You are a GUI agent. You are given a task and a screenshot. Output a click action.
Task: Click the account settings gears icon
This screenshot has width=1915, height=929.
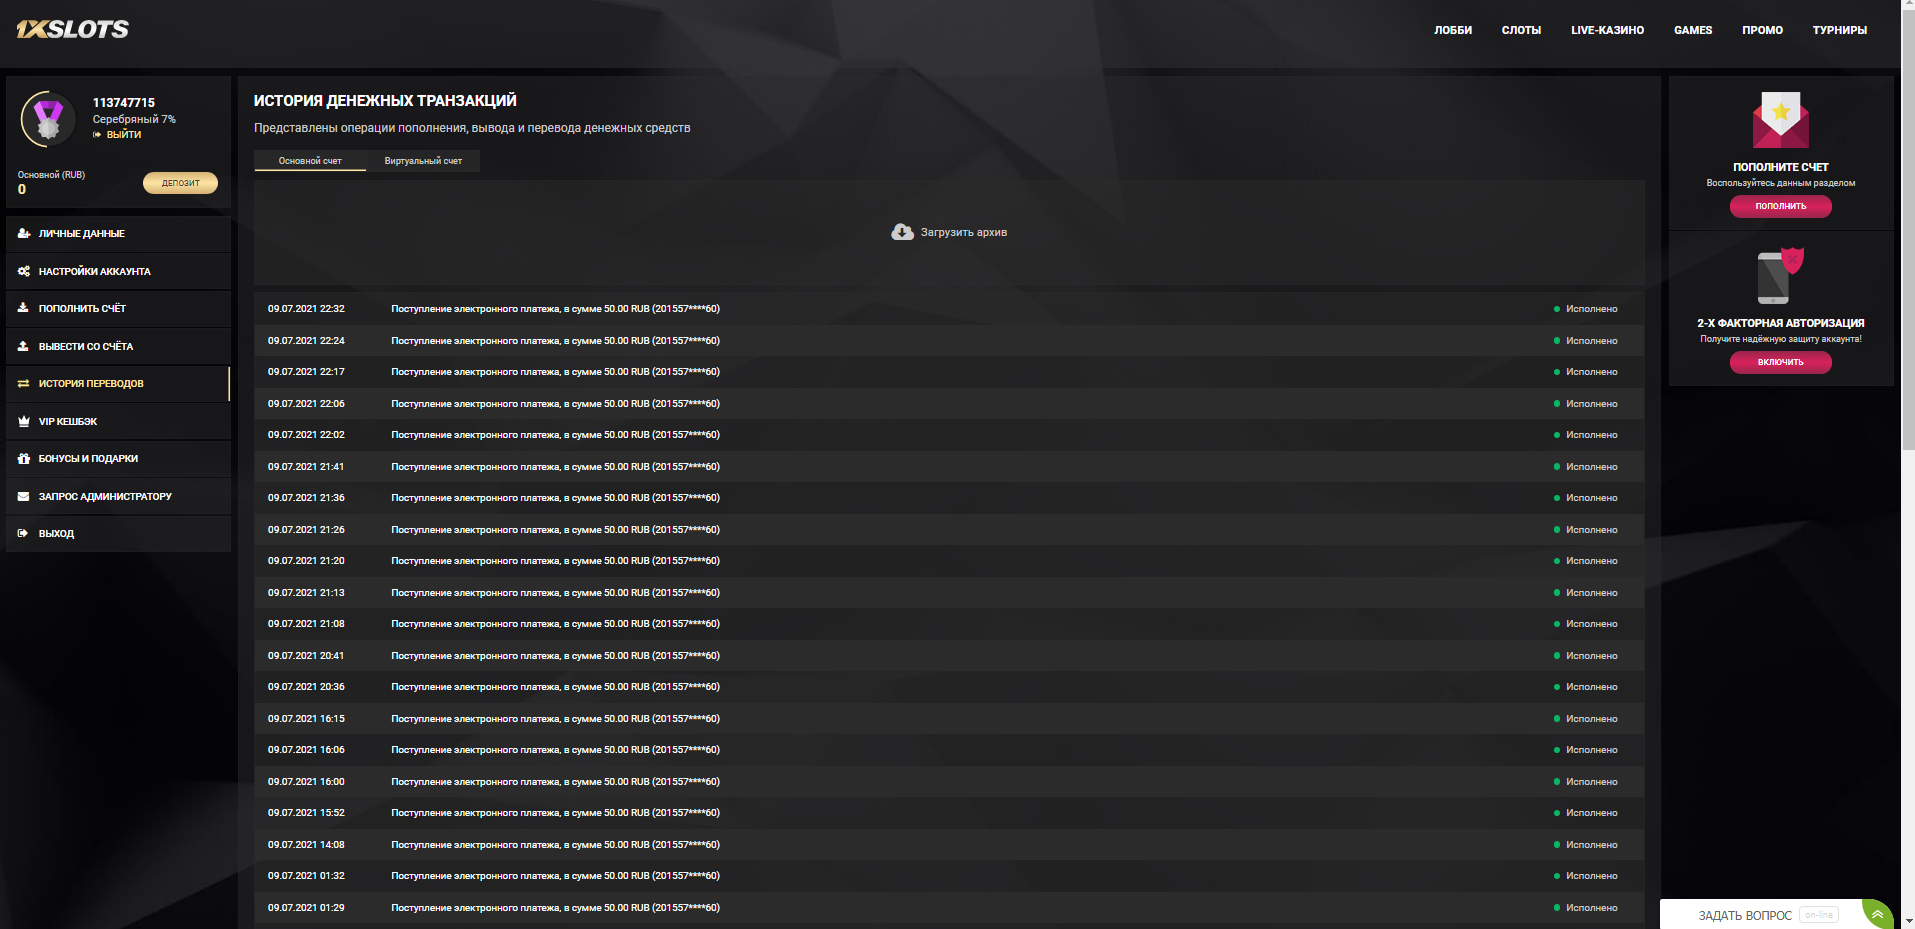click(x=24, y=271)
